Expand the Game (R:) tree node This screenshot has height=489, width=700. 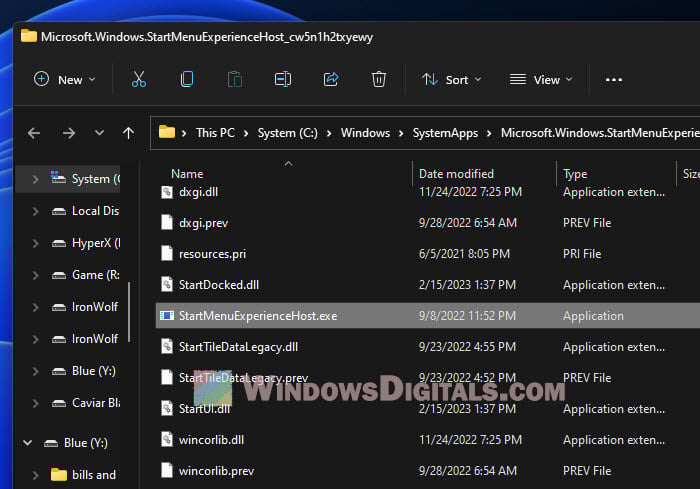tap(35, 275)
